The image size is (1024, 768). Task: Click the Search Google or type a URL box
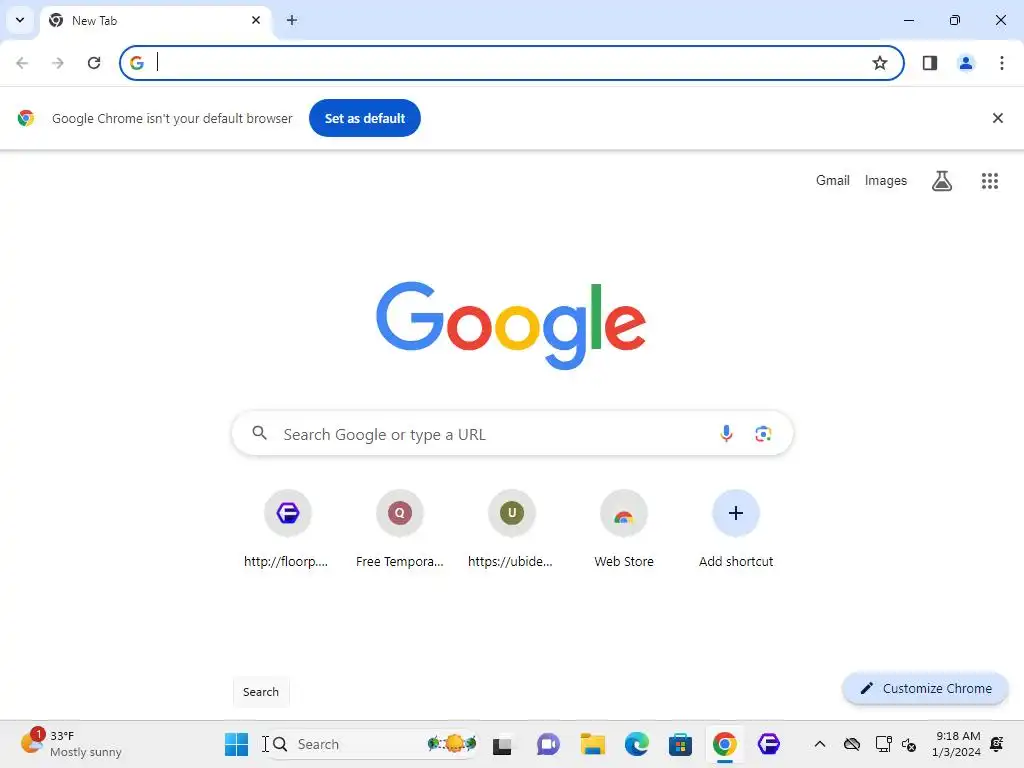coord(512,434)
